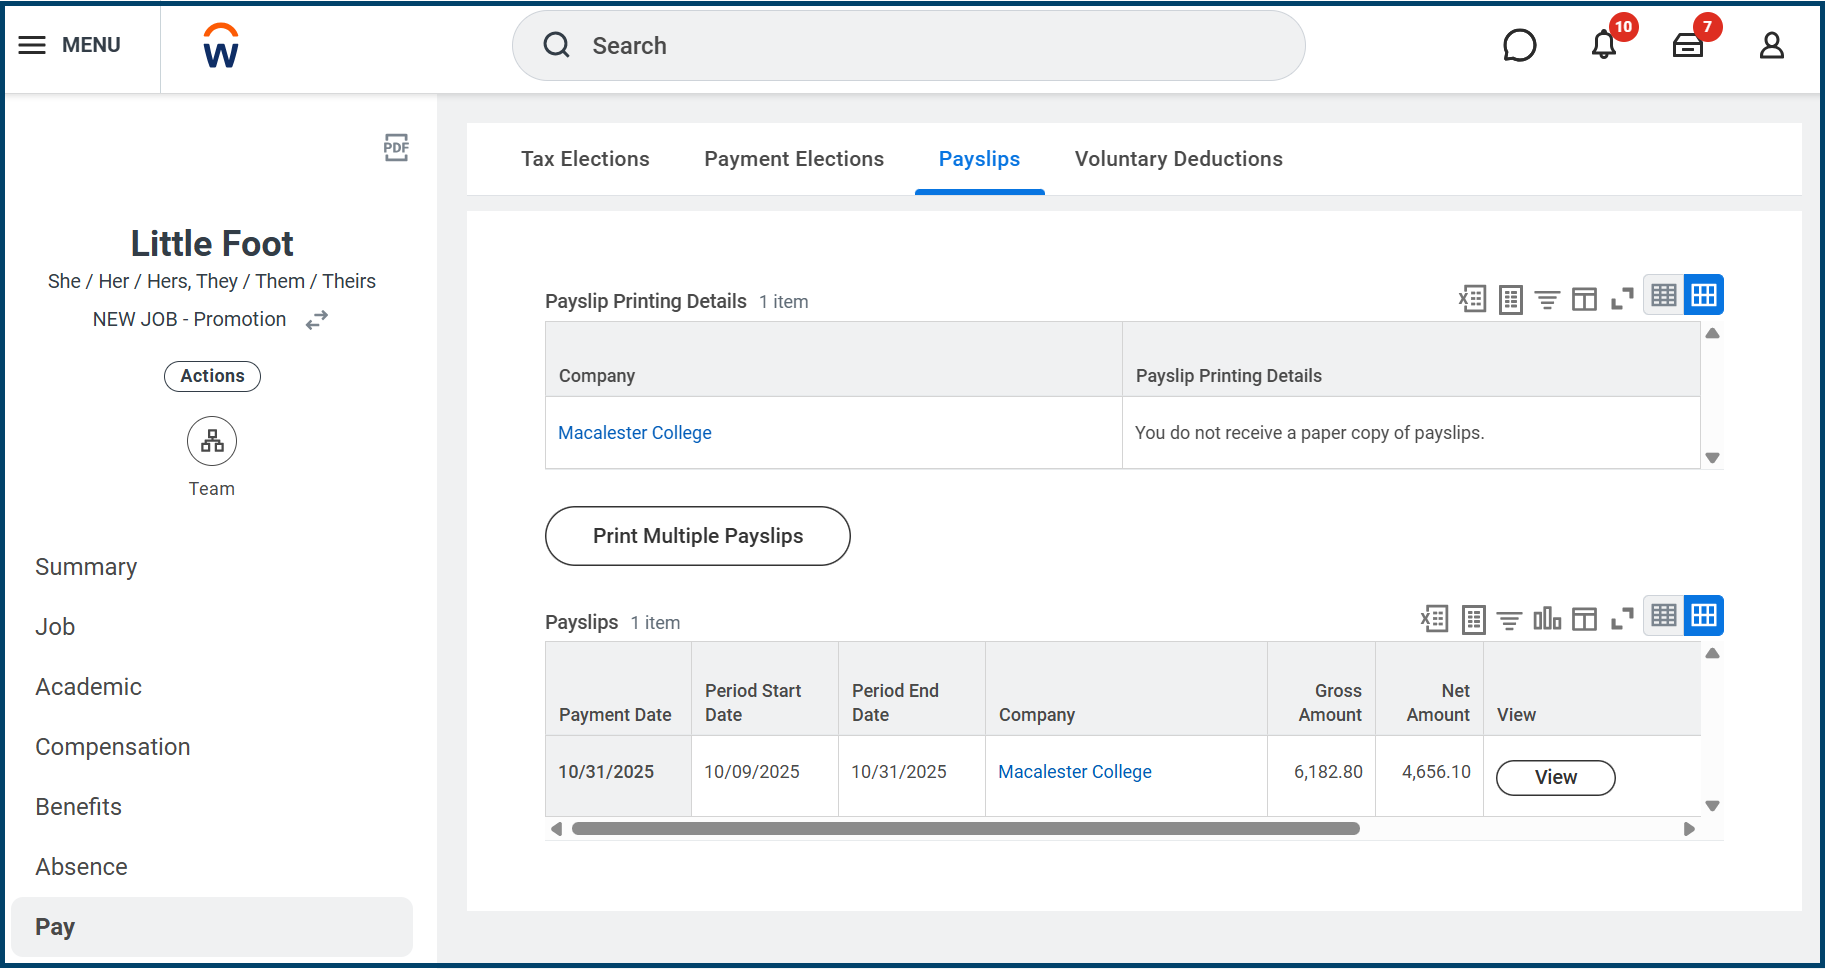
Task: Switch Payslips table to grid view
Action: point(1703,616)
